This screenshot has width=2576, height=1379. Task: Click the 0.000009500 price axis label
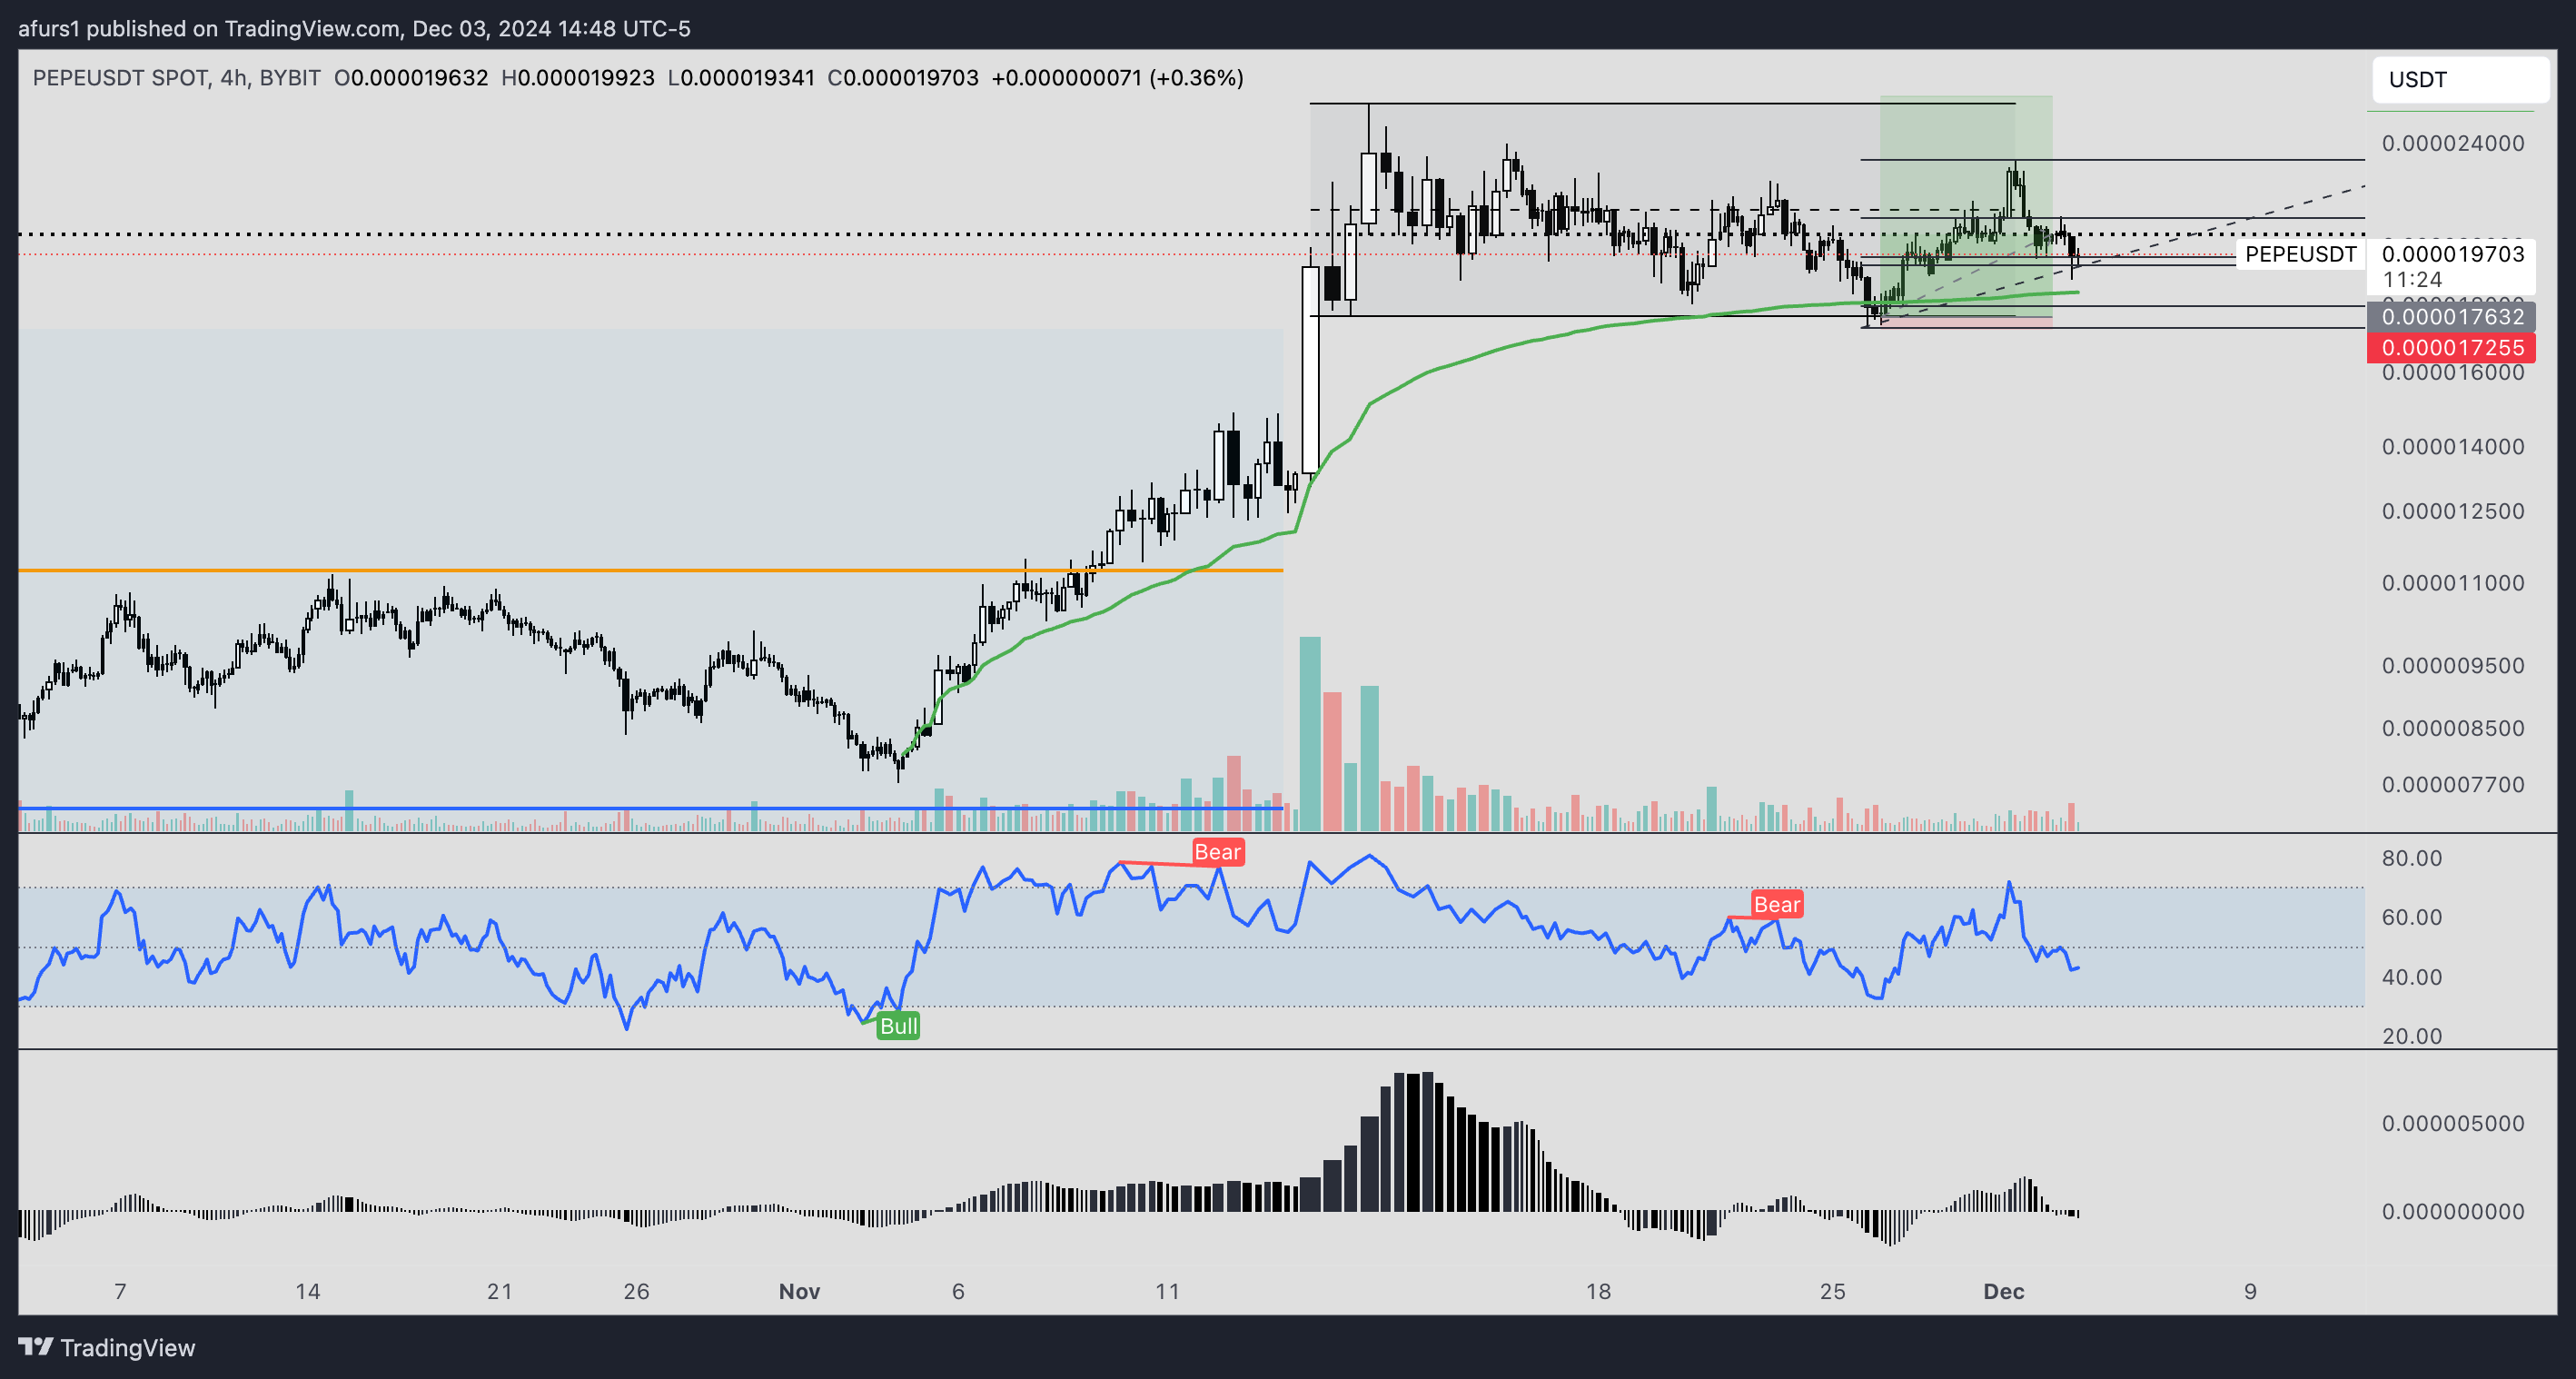[x=2453, y=666]
